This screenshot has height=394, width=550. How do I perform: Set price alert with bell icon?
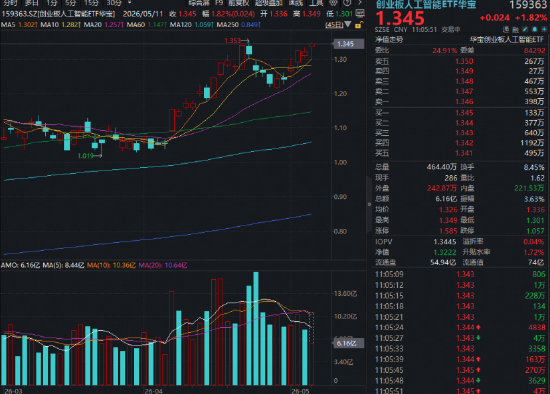coord(535,29)
